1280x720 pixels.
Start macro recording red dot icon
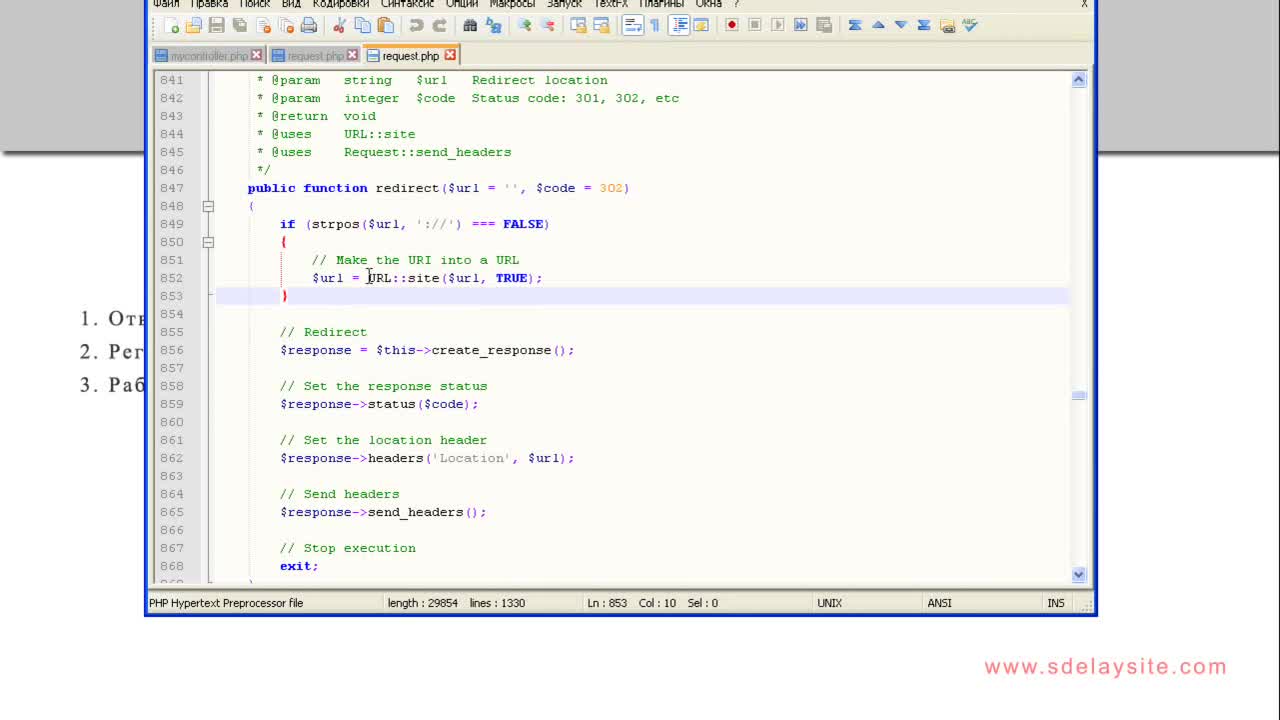[x=732, y=25]
